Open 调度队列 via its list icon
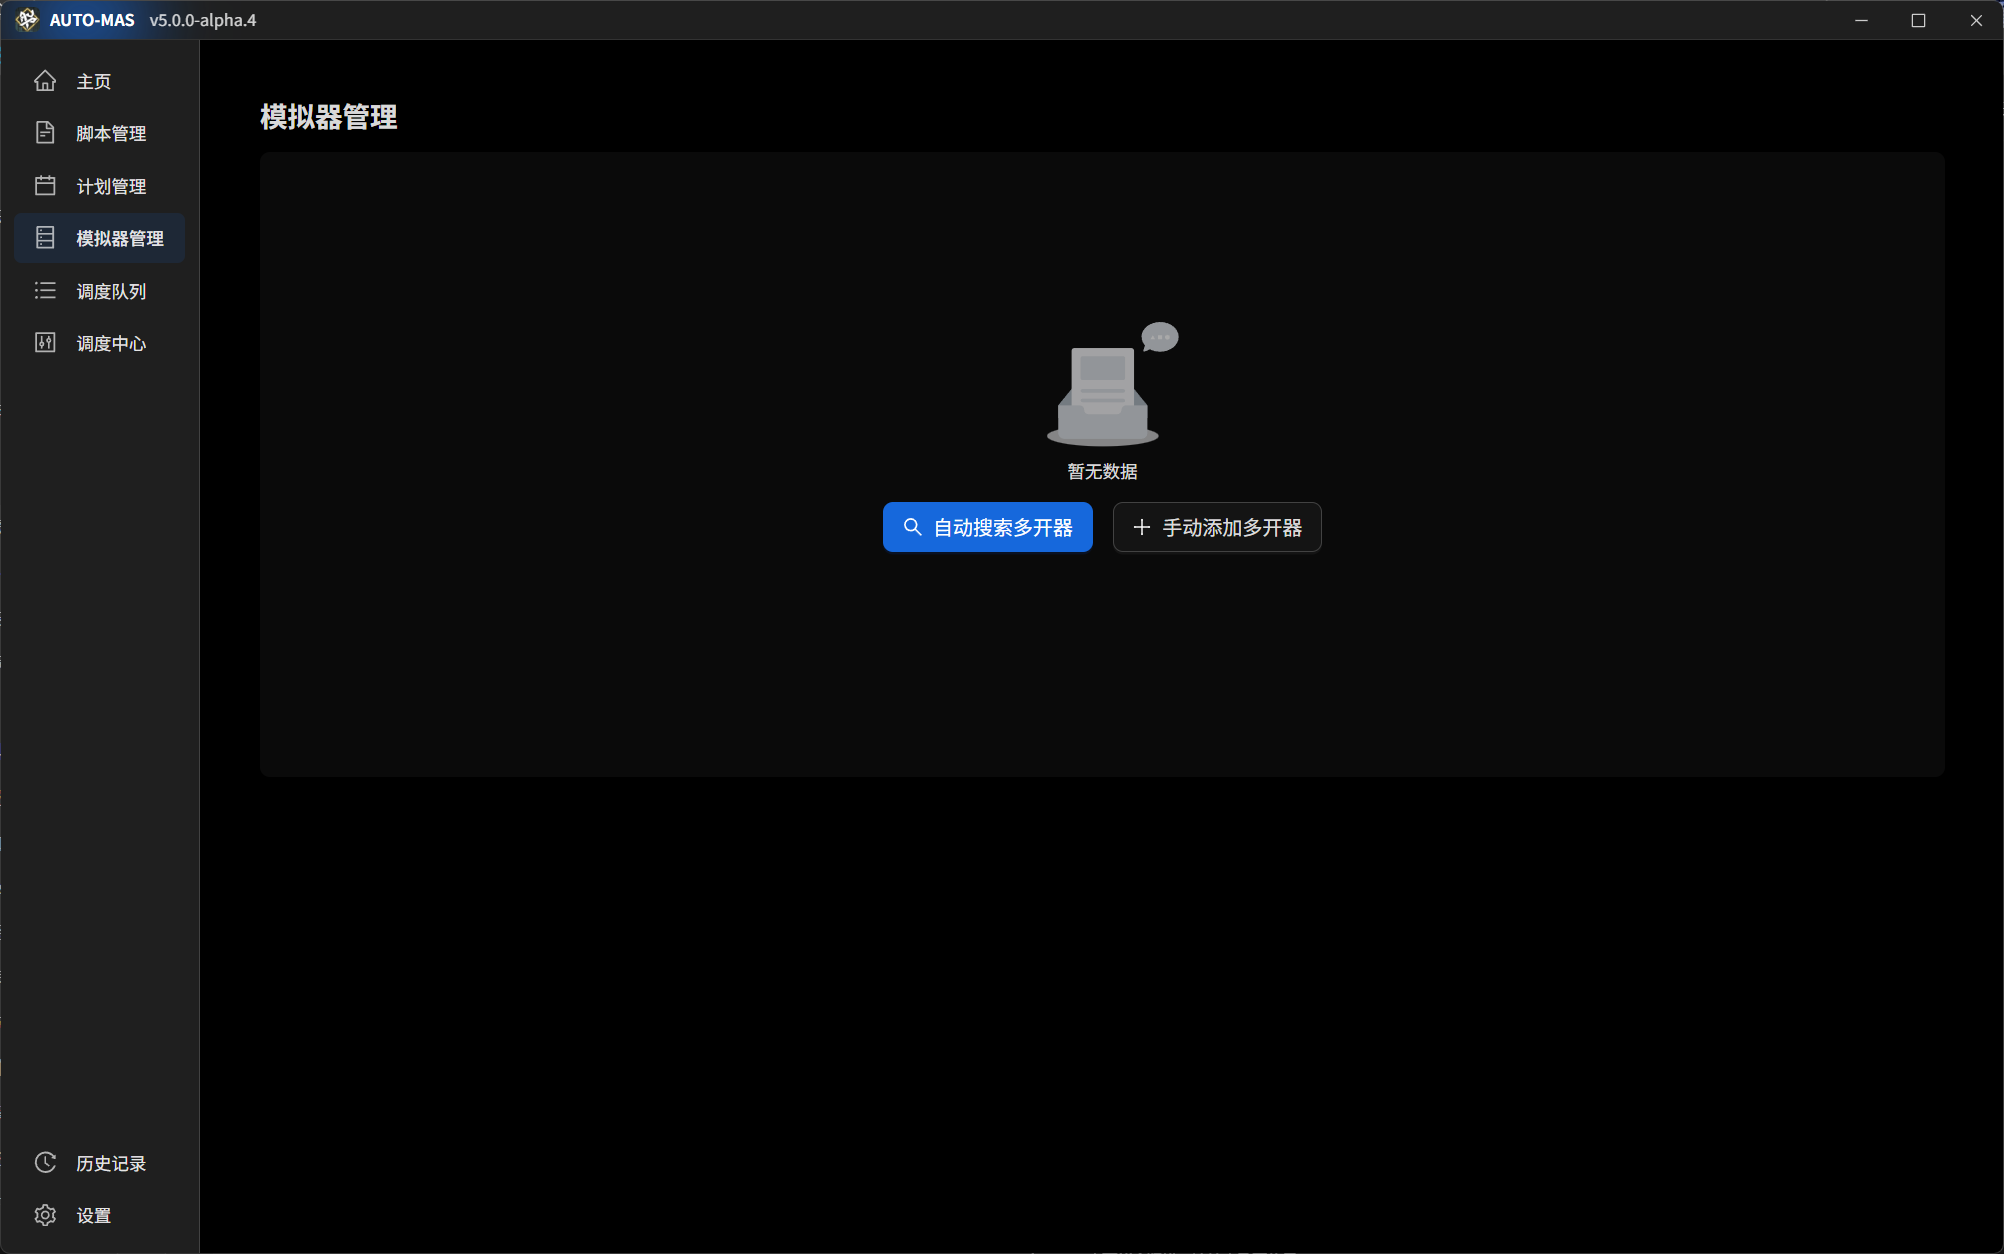Image resolution: width=2004 pixels, height=1254 pixels. click(45, 290)
